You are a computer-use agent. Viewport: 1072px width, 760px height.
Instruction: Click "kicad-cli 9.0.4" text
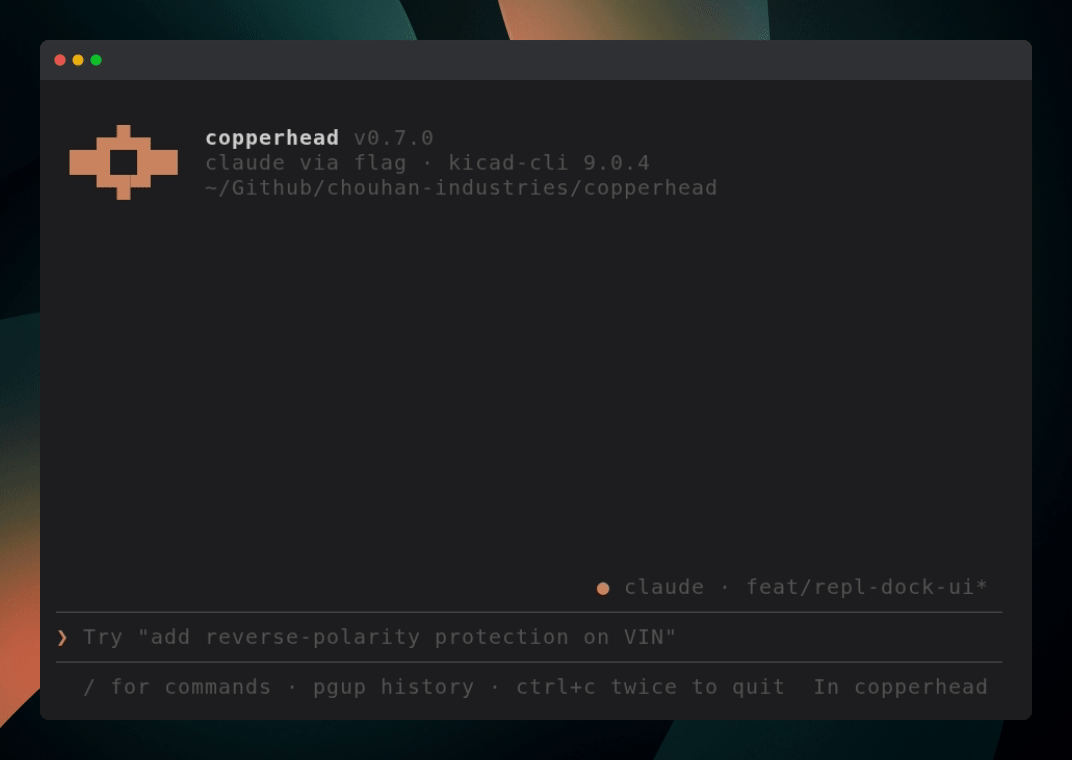click(x=549, y=163)
